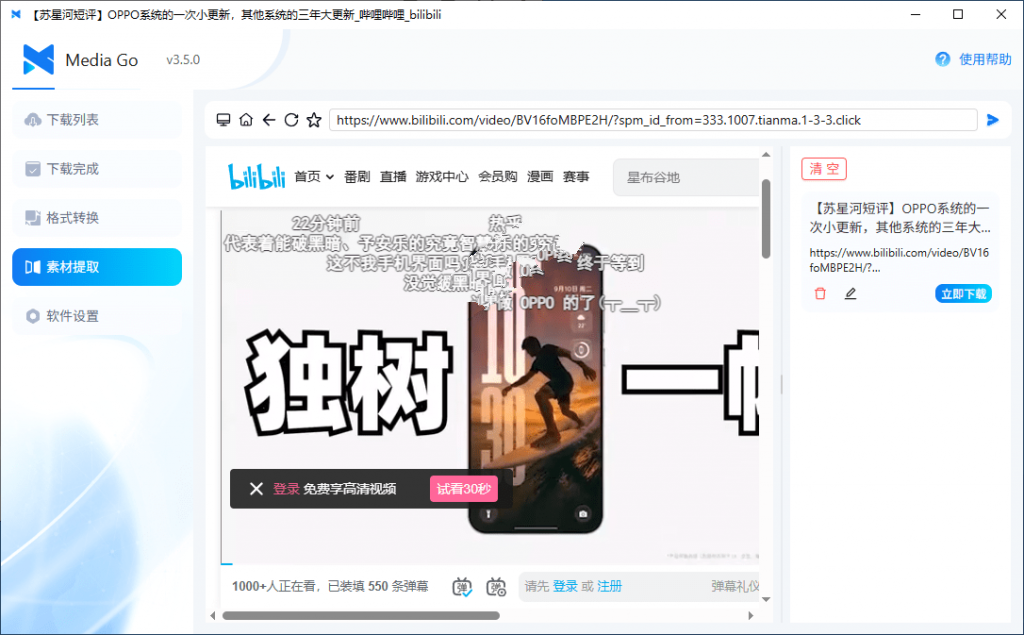Go to browser home page icon
1024x635 pixels.
pos(246,120)
